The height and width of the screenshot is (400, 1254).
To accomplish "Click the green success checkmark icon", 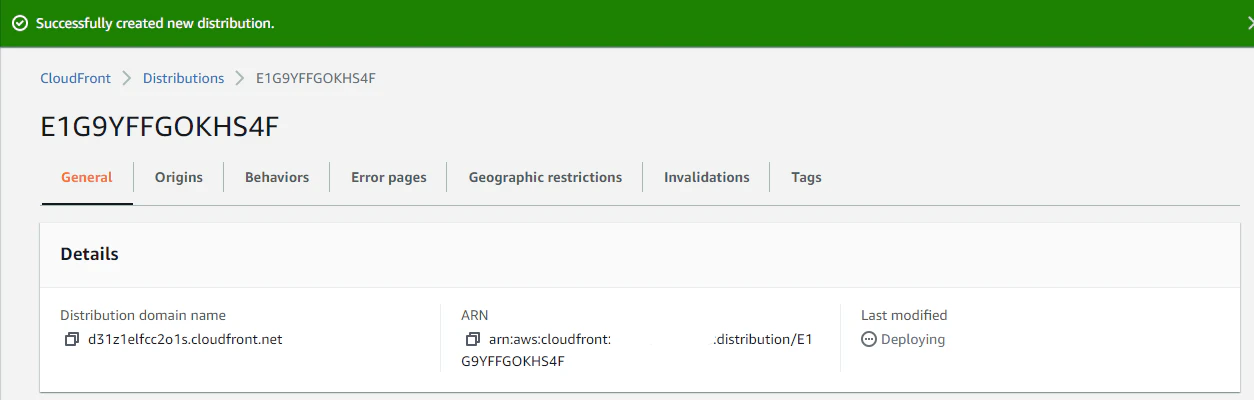I will point(19,23).
